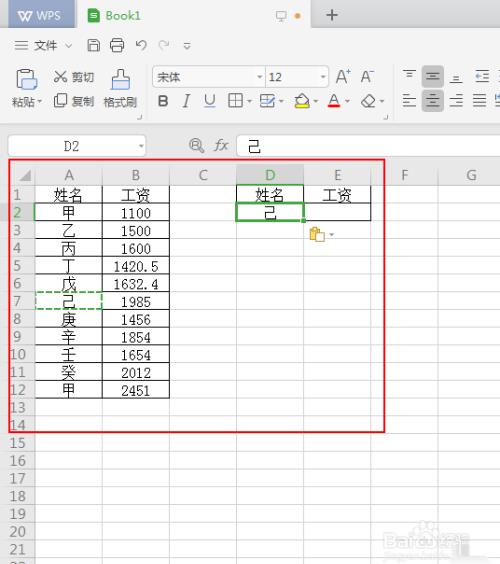Click the Eraser clear formatting icon
Viewport: 500px width, 564px height.
368,101
